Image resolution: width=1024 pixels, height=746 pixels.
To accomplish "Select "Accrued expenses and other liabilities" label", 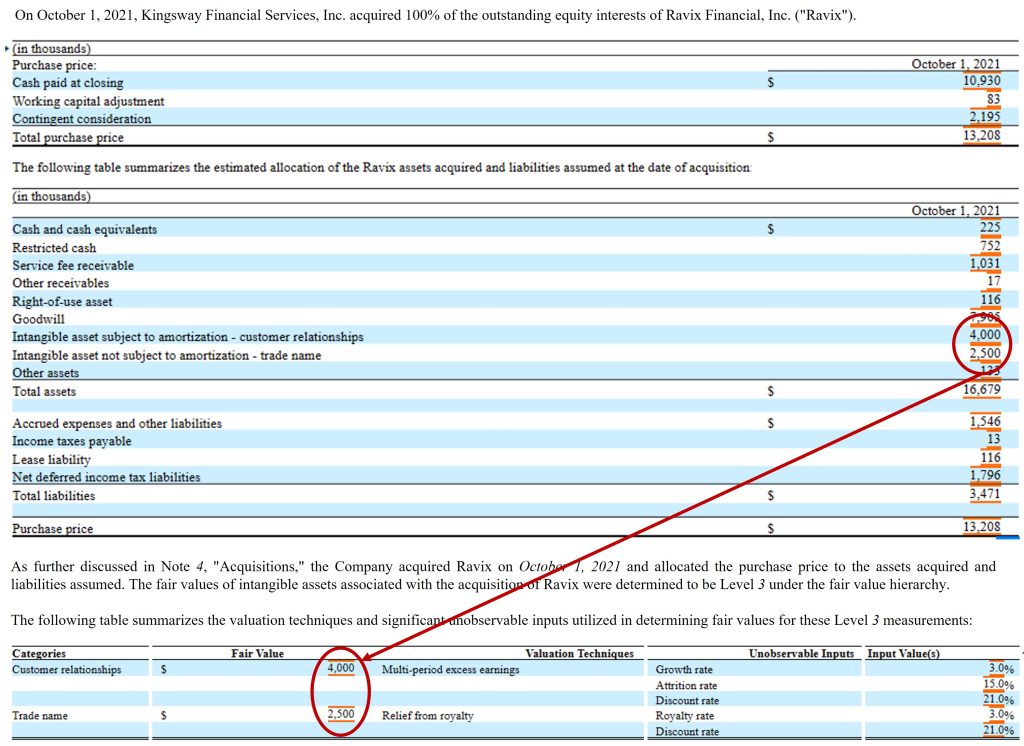I will pyautogui.click(x=117, y=423).
